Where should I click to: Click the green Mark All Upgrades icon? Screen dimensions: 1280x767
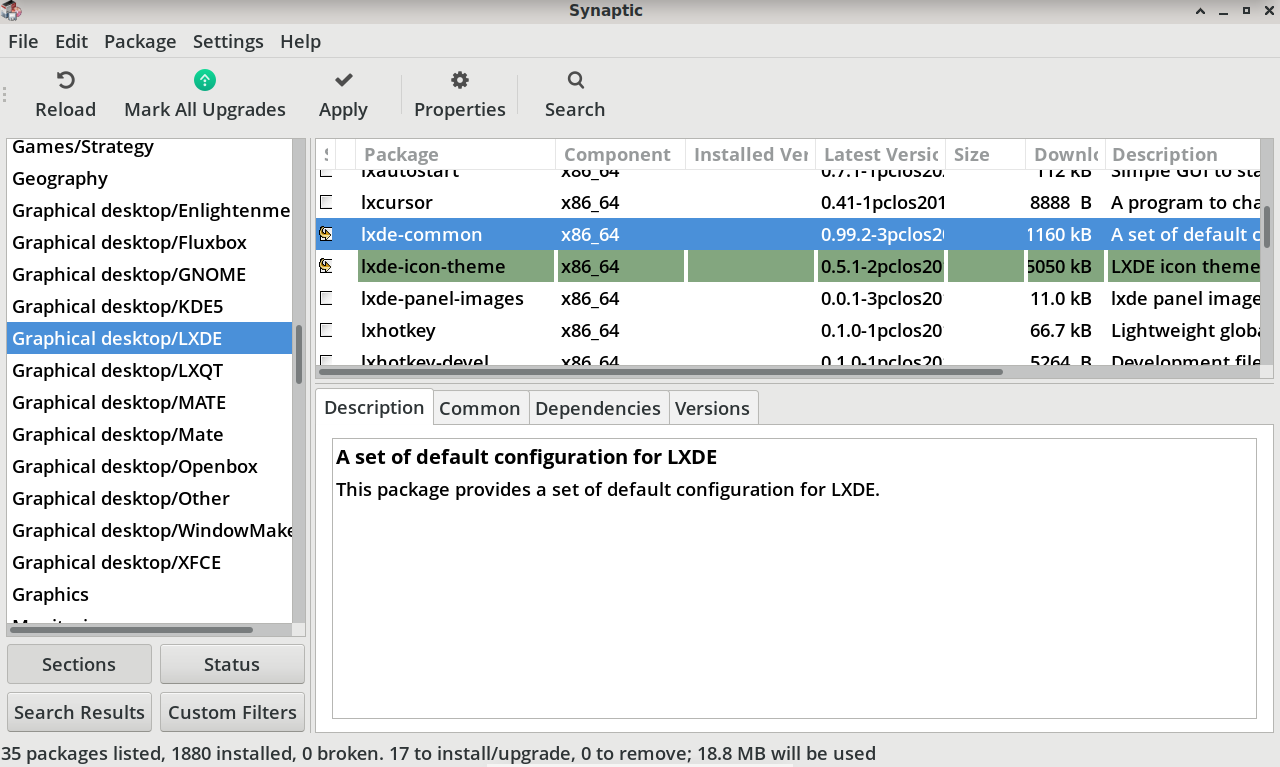click(205, 80)
